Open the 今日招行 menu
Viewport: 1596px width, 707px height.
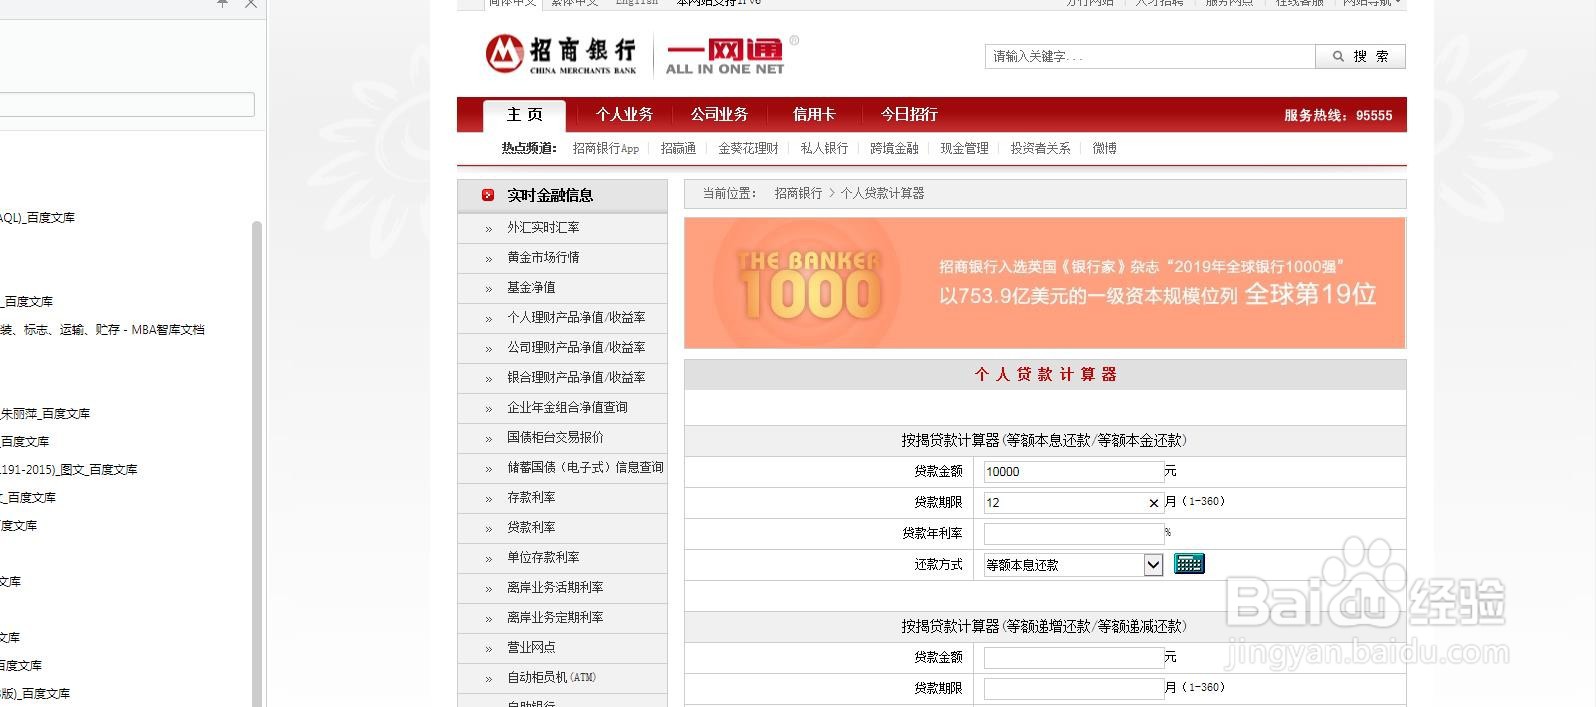909,115
